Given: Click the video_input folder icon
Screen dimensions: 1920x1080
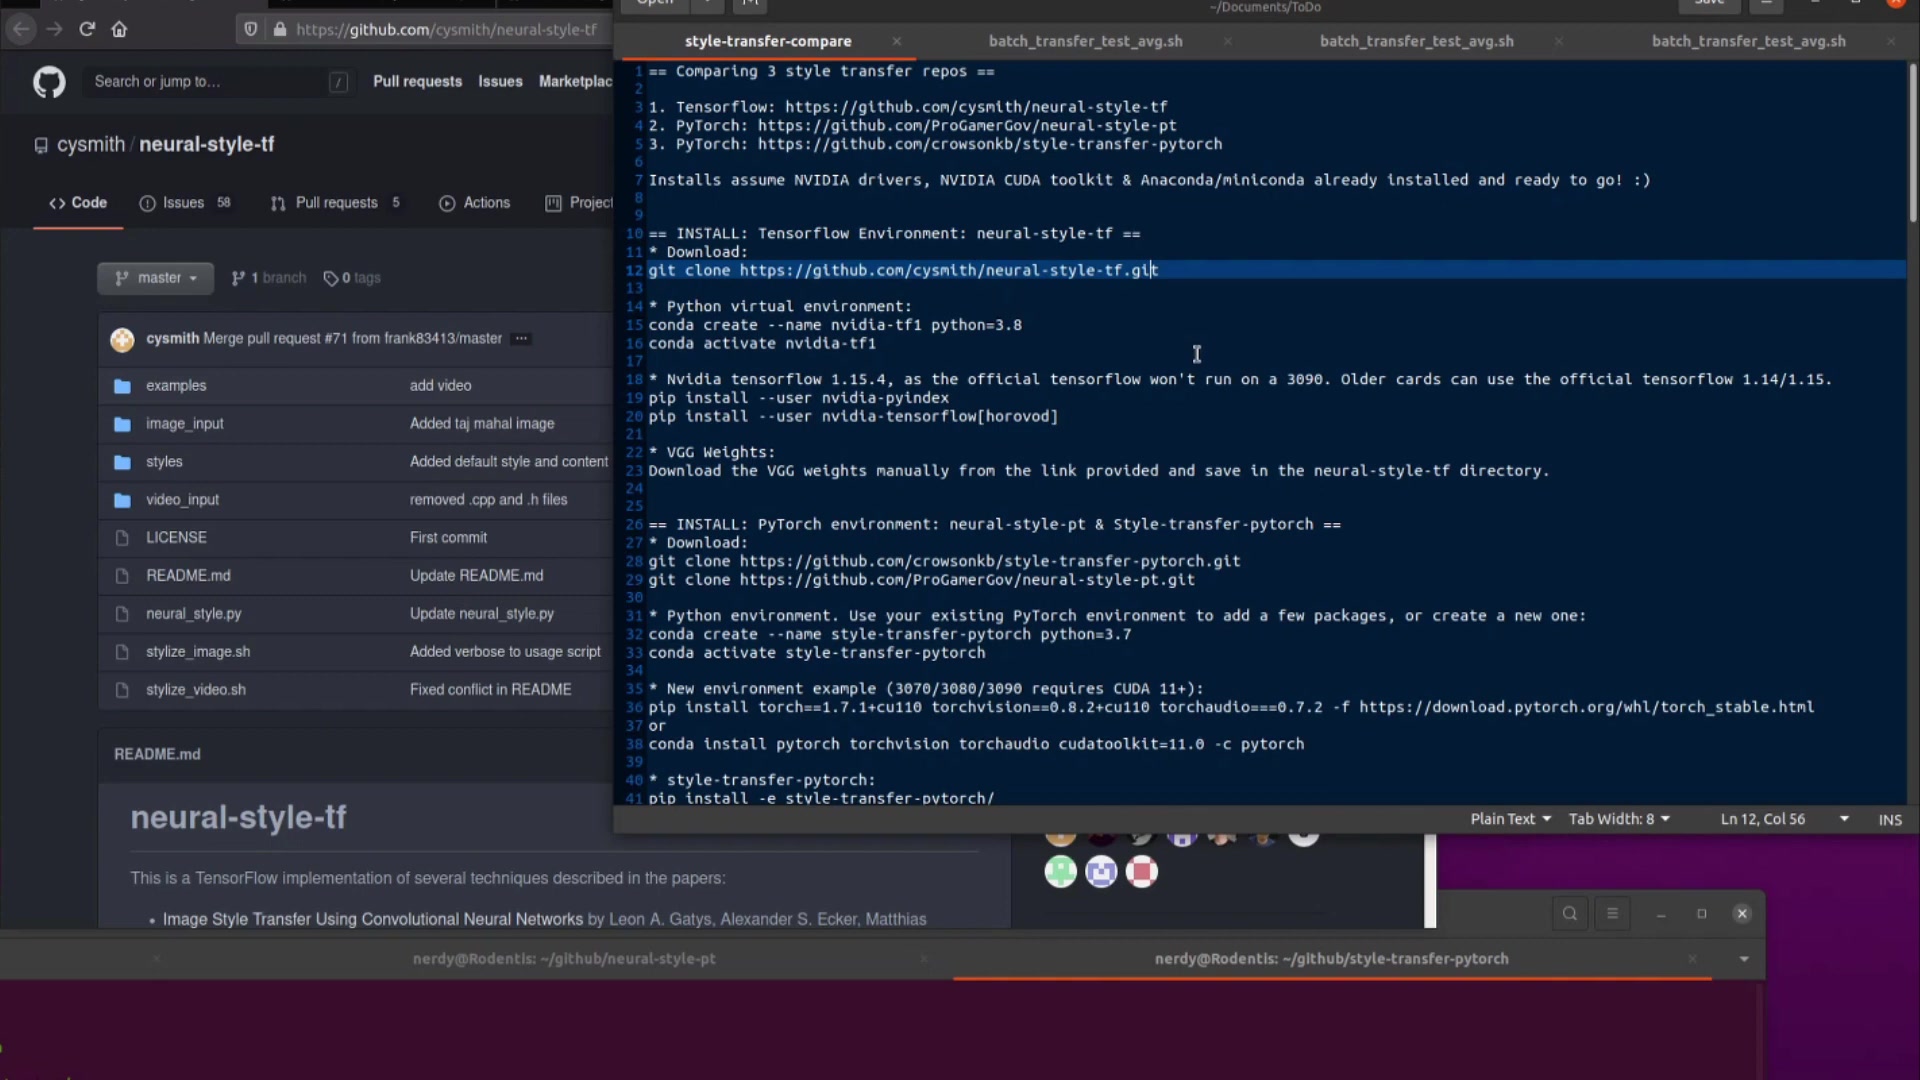Looking at the screenshot, I should coord(122,500).
